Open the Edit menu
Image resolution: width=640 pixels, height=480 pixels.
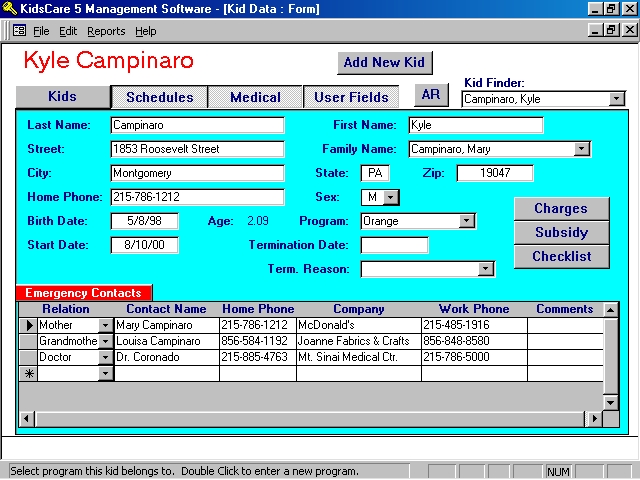68,31
